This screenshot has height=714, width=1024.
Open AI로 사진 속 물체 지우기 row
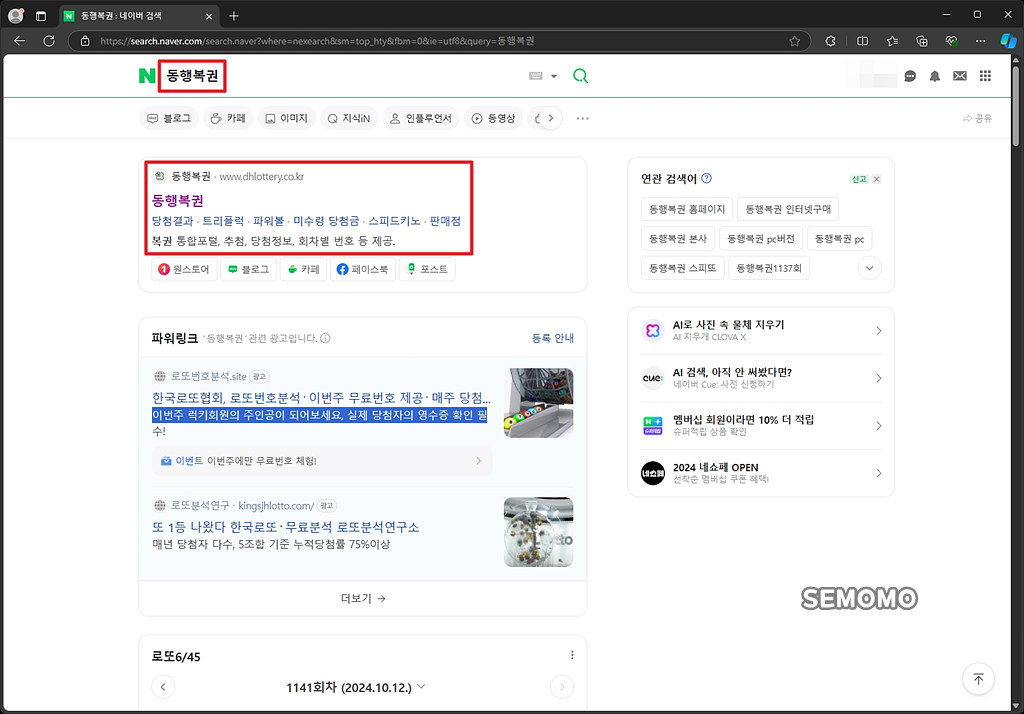(x=761, y=331)
